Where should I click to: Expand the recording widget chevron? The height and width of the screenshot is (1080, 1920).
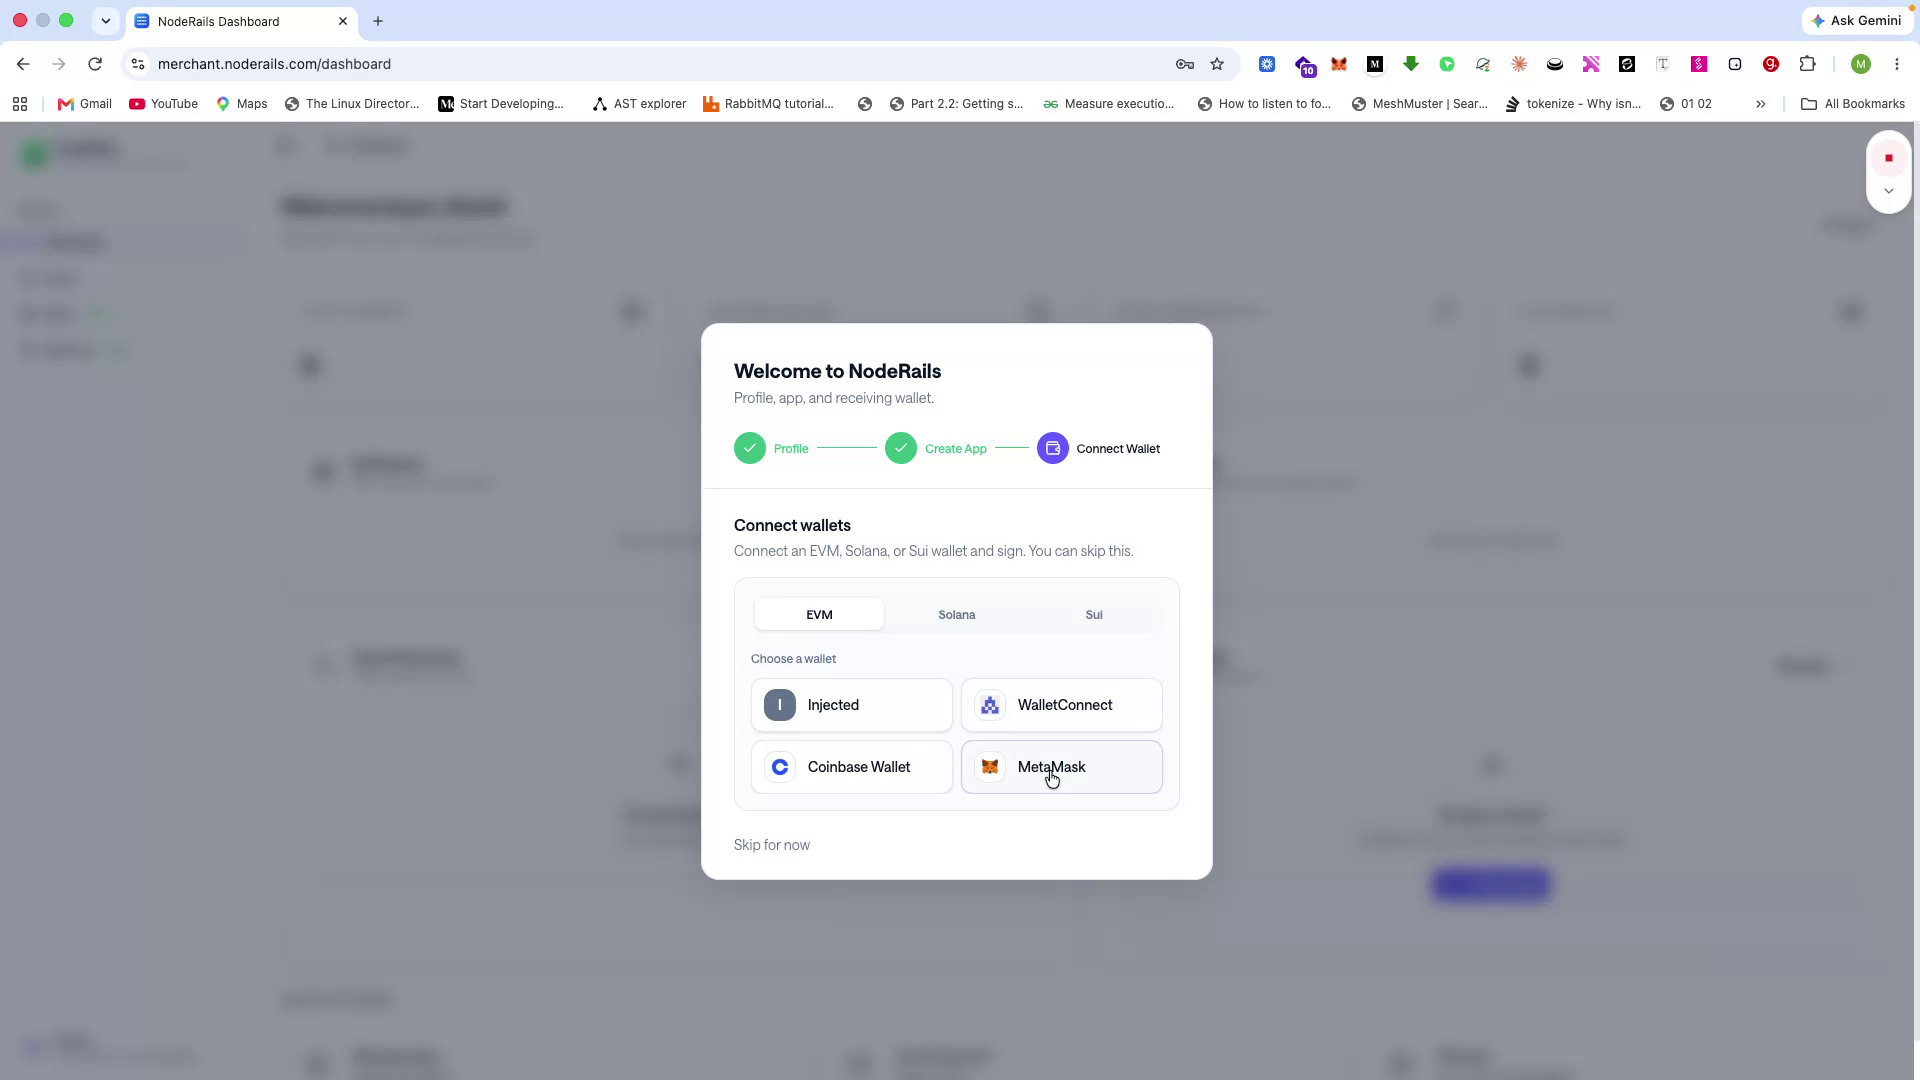(x=1889, y=191)
